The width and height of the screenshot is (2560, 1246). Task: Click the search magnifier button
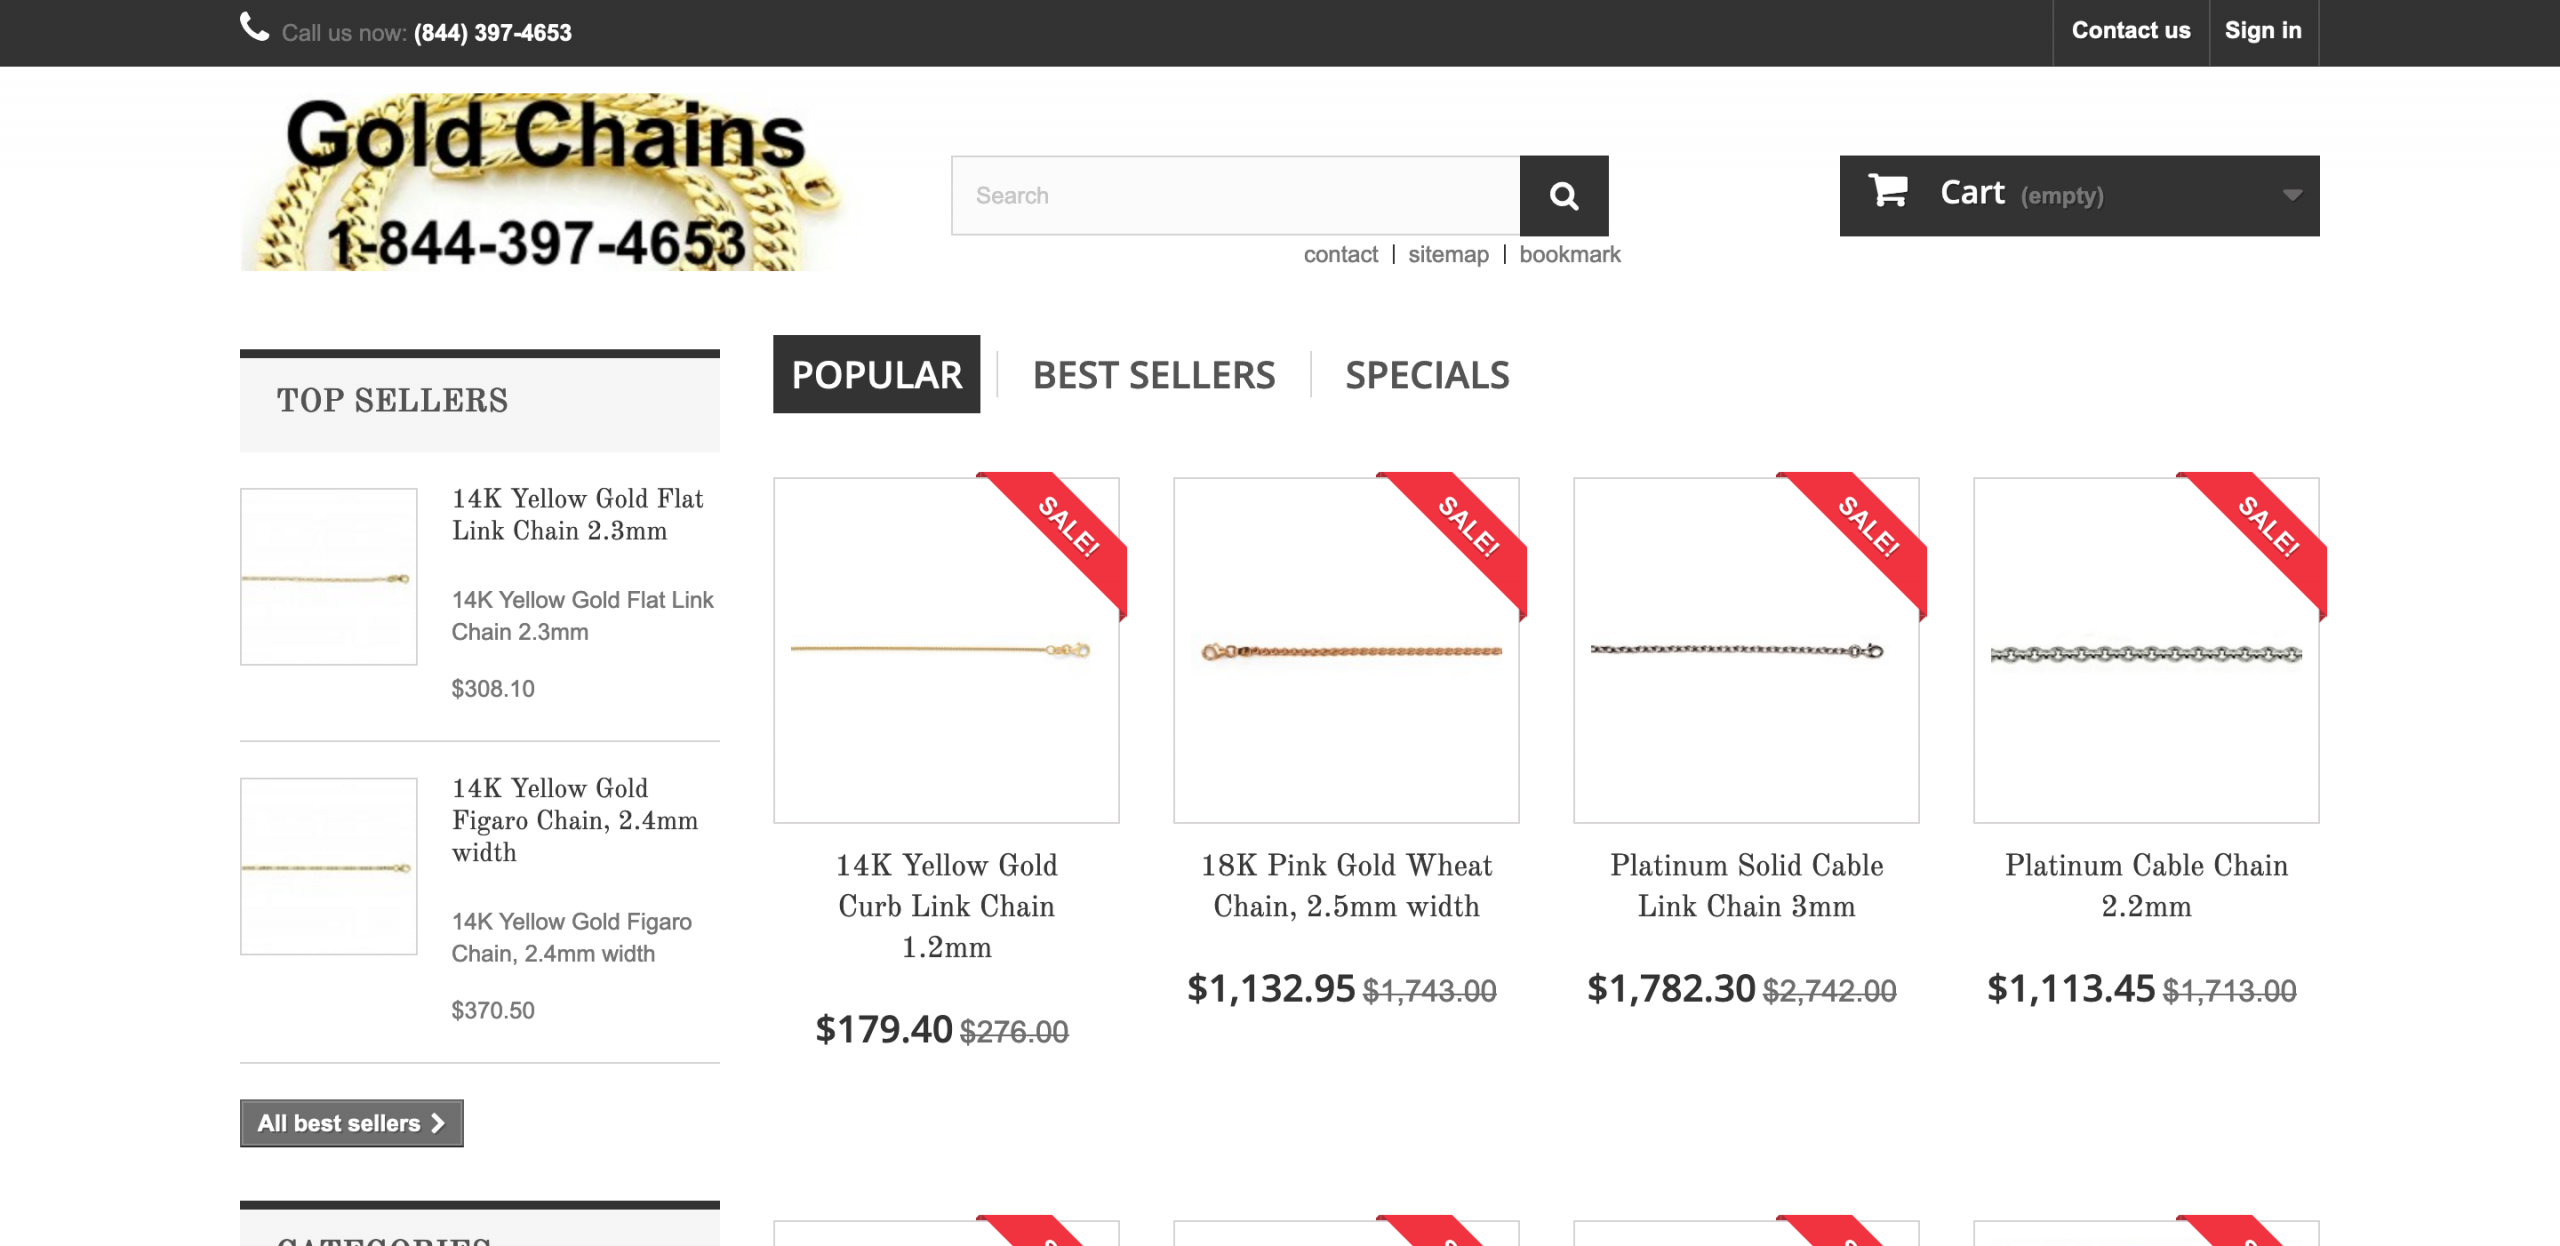point(1563,196)
